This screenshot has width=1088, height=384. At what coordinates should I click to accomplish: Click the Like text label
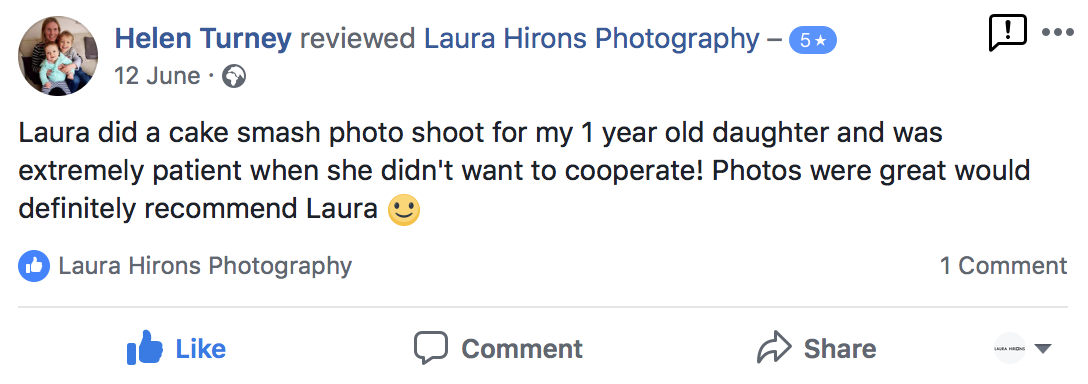tap(201, 349)
